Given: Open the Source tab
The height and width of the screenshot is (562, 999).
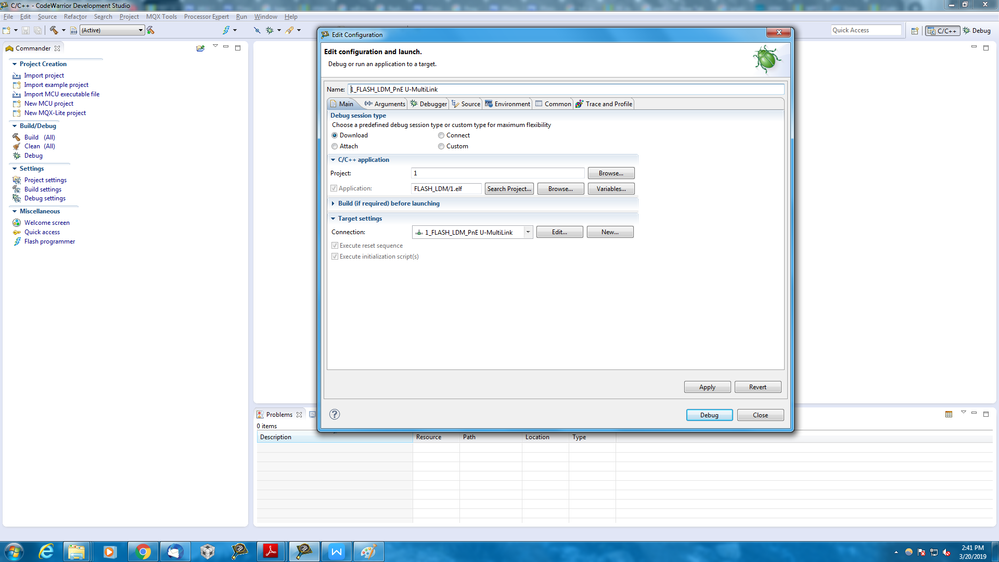Looking at the screenshot, I should 466,104.
